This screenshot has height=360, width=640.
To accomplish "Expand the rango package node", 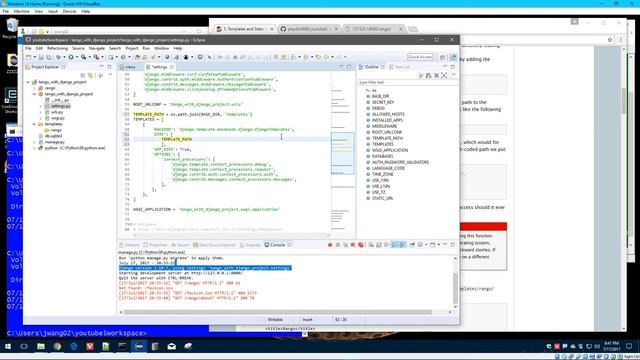I will point(34,88).
